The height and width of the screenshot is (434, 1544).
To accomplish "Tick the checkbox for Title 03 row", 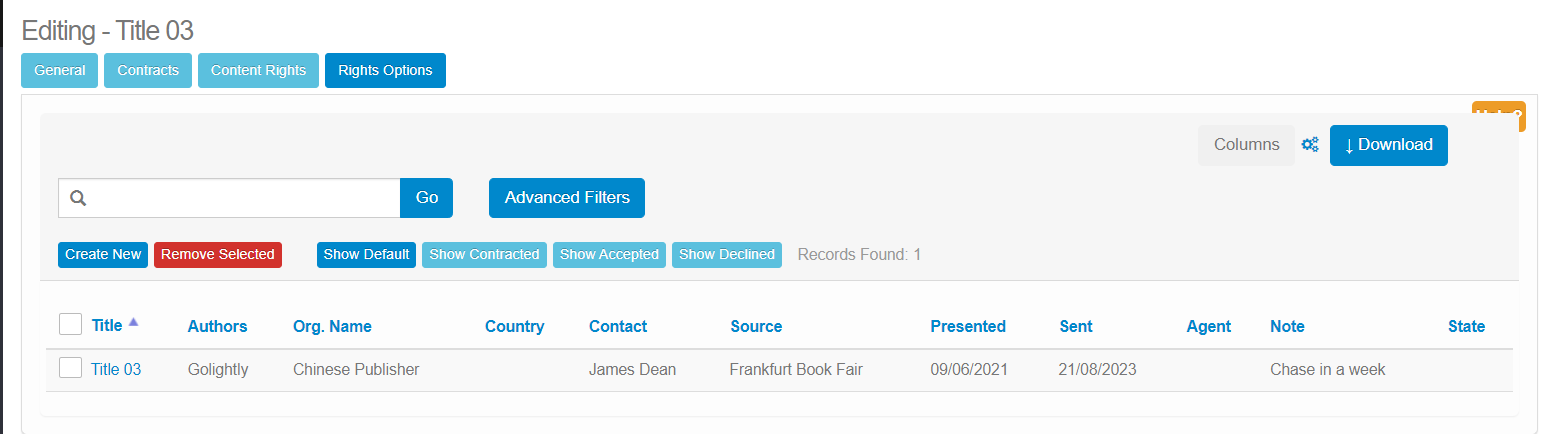I will pyautogui.click(x=70, y=369).
